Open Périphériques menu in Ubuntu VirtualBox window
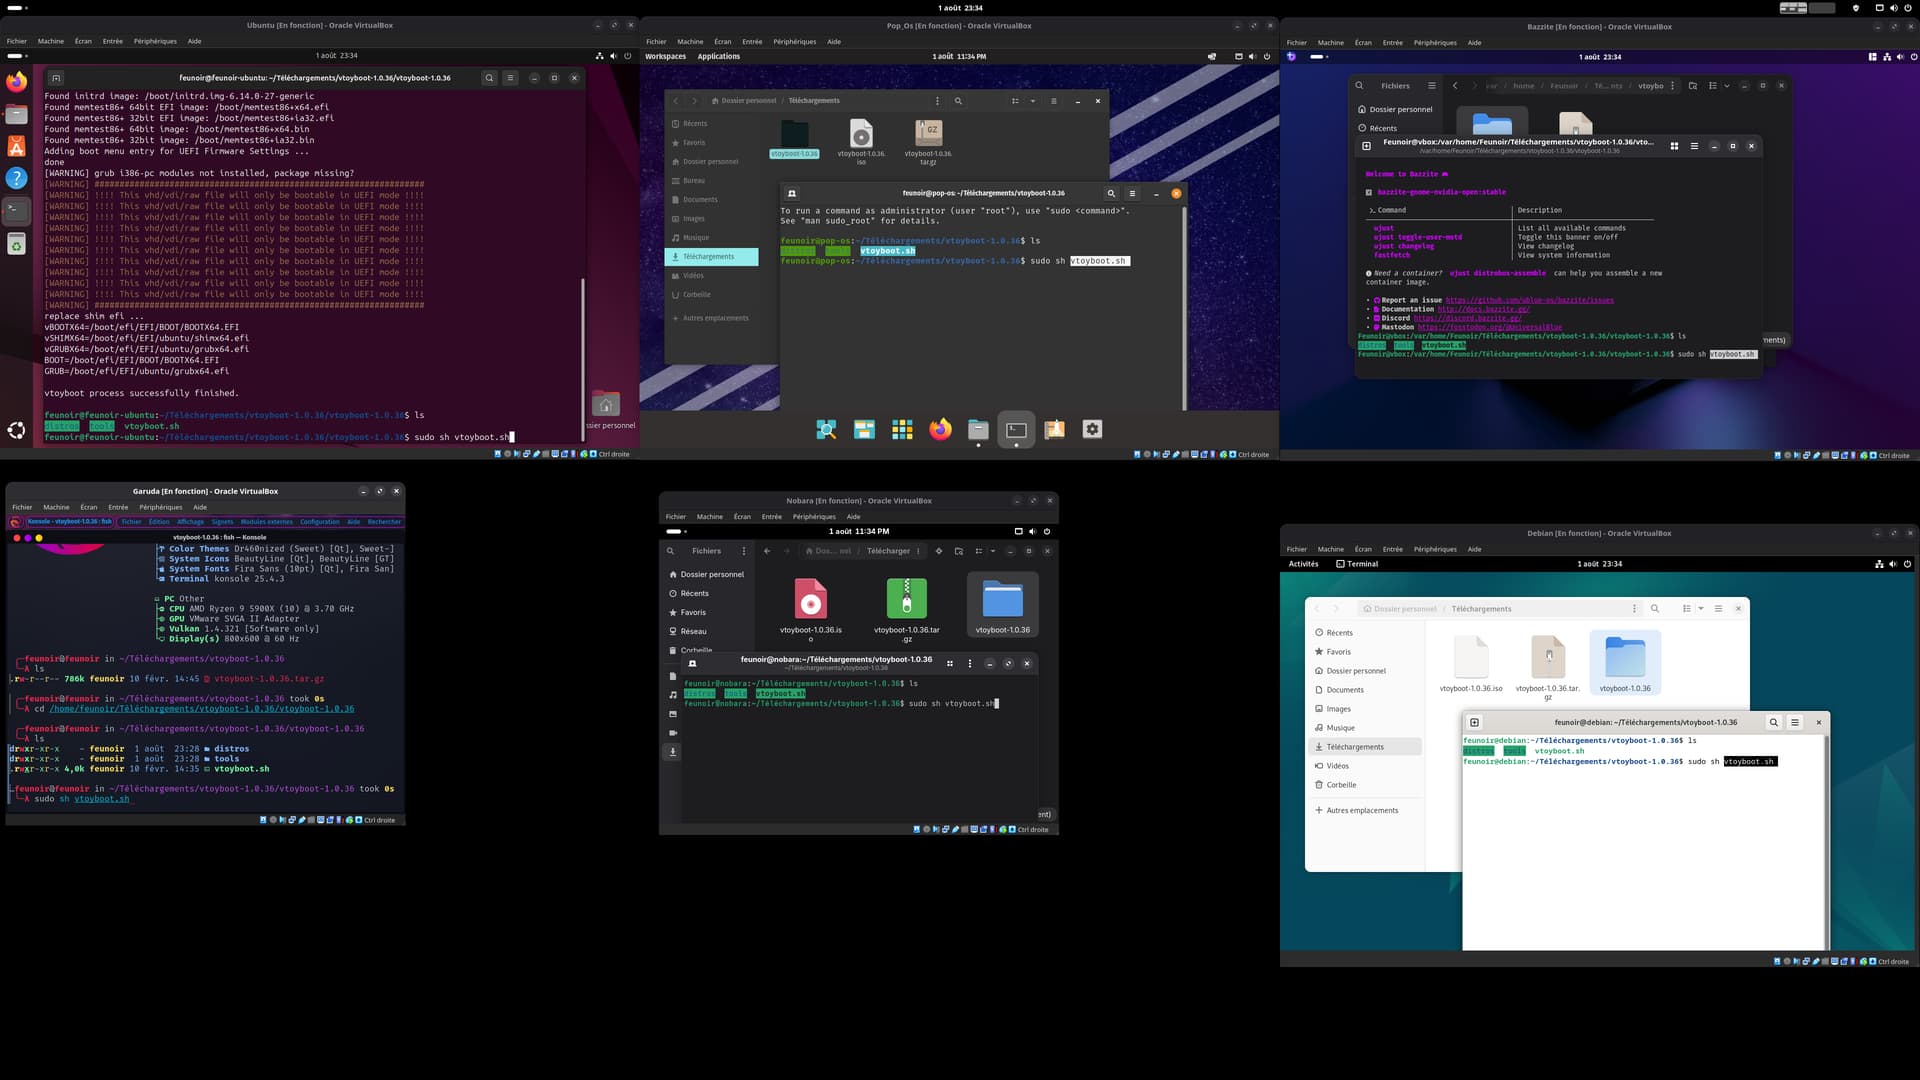 pos(155,41)
